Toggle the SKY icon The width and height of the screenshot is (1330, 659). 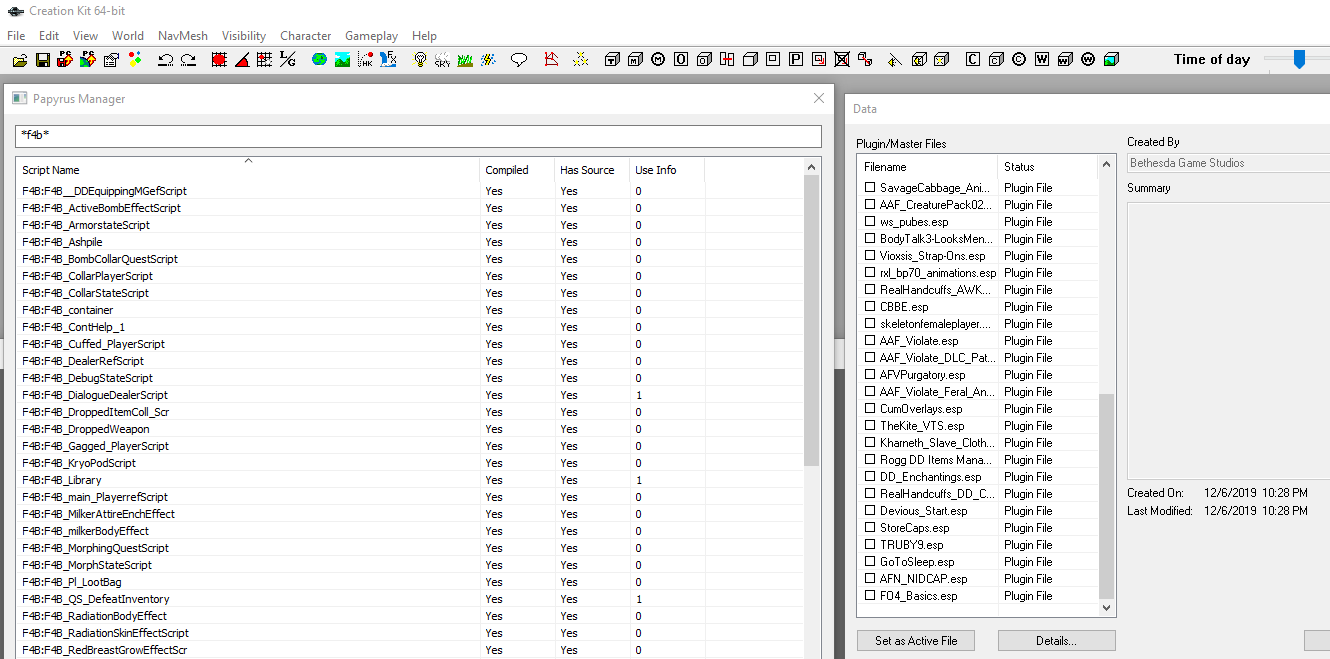[442, 60]
